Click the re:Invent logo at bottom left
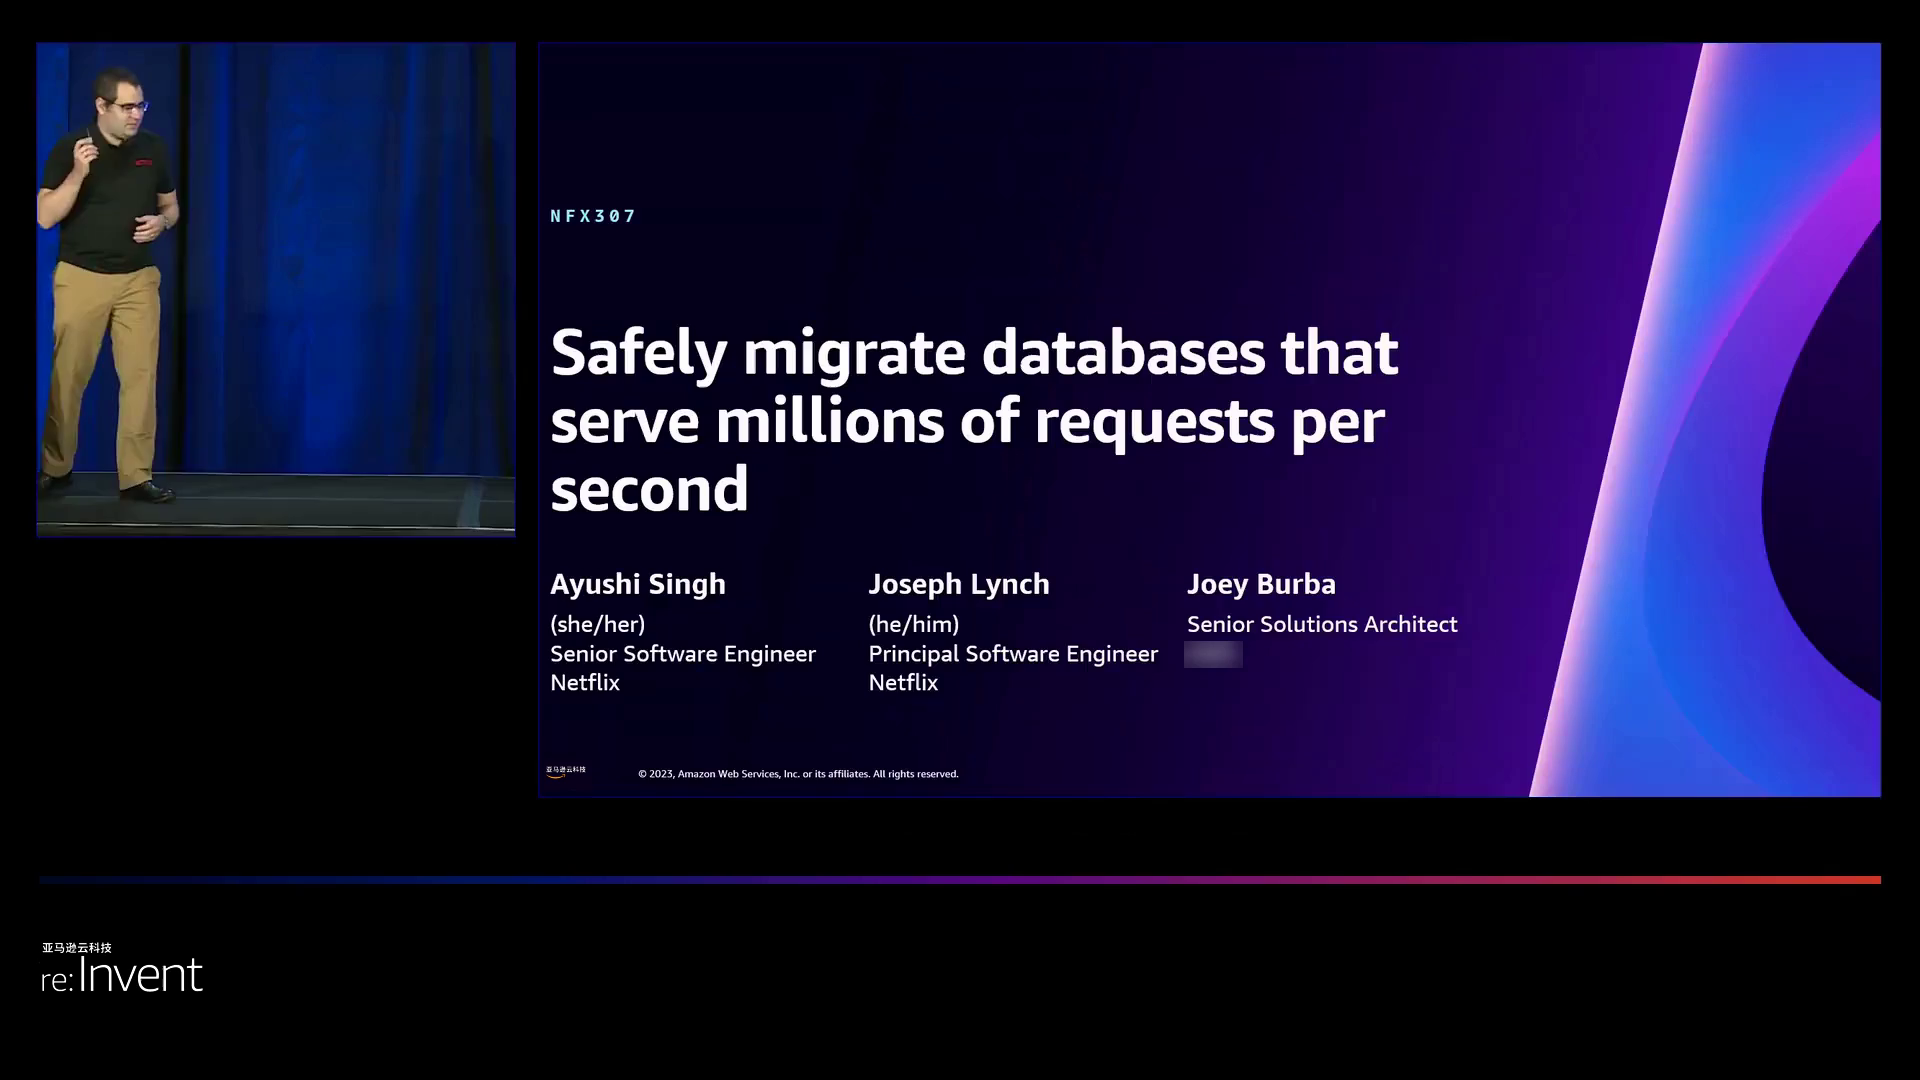This screenshot has height=1080, width=1920. click(x=122, y=976)
